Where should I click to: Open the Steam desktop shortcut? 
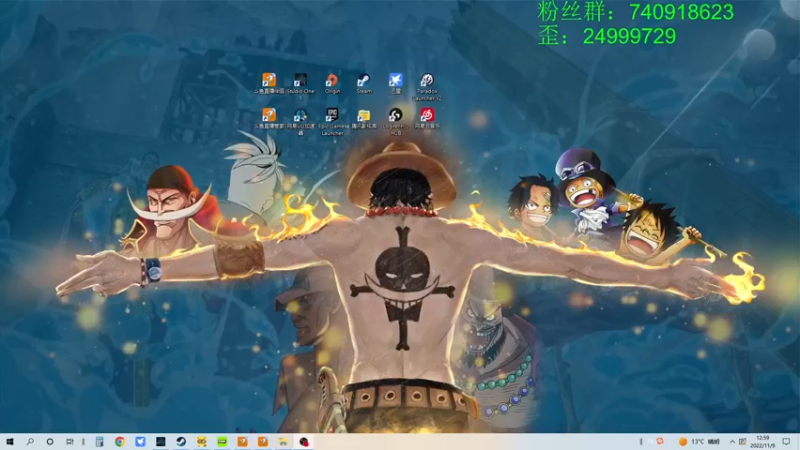pyautogui.click(x=364, y=84)
